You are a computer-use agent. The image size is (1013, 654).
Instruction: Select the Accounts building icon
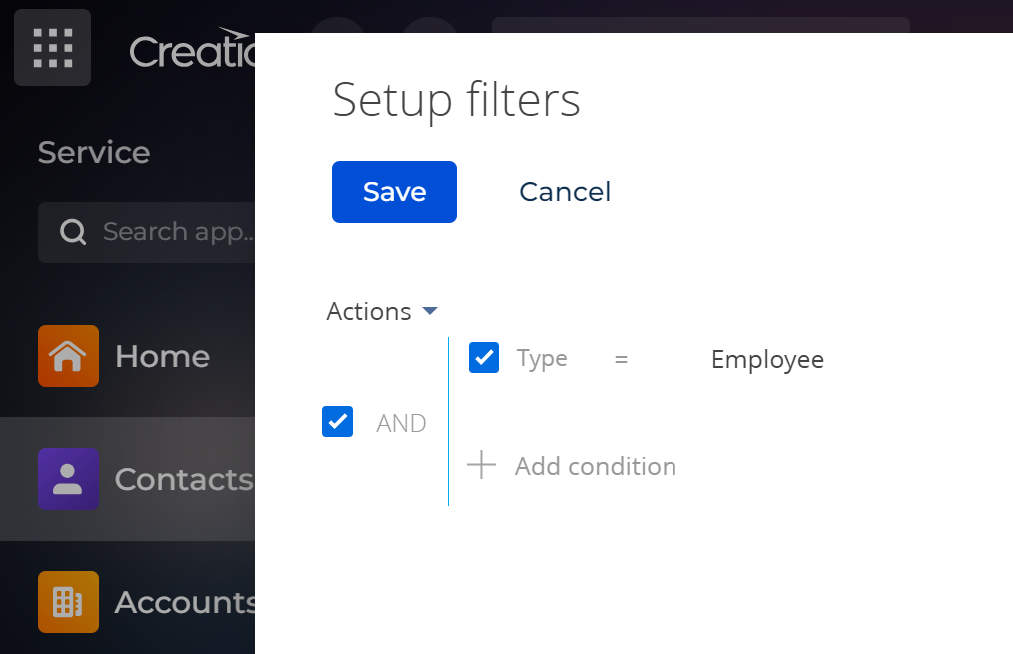click(x=68, y=602)
